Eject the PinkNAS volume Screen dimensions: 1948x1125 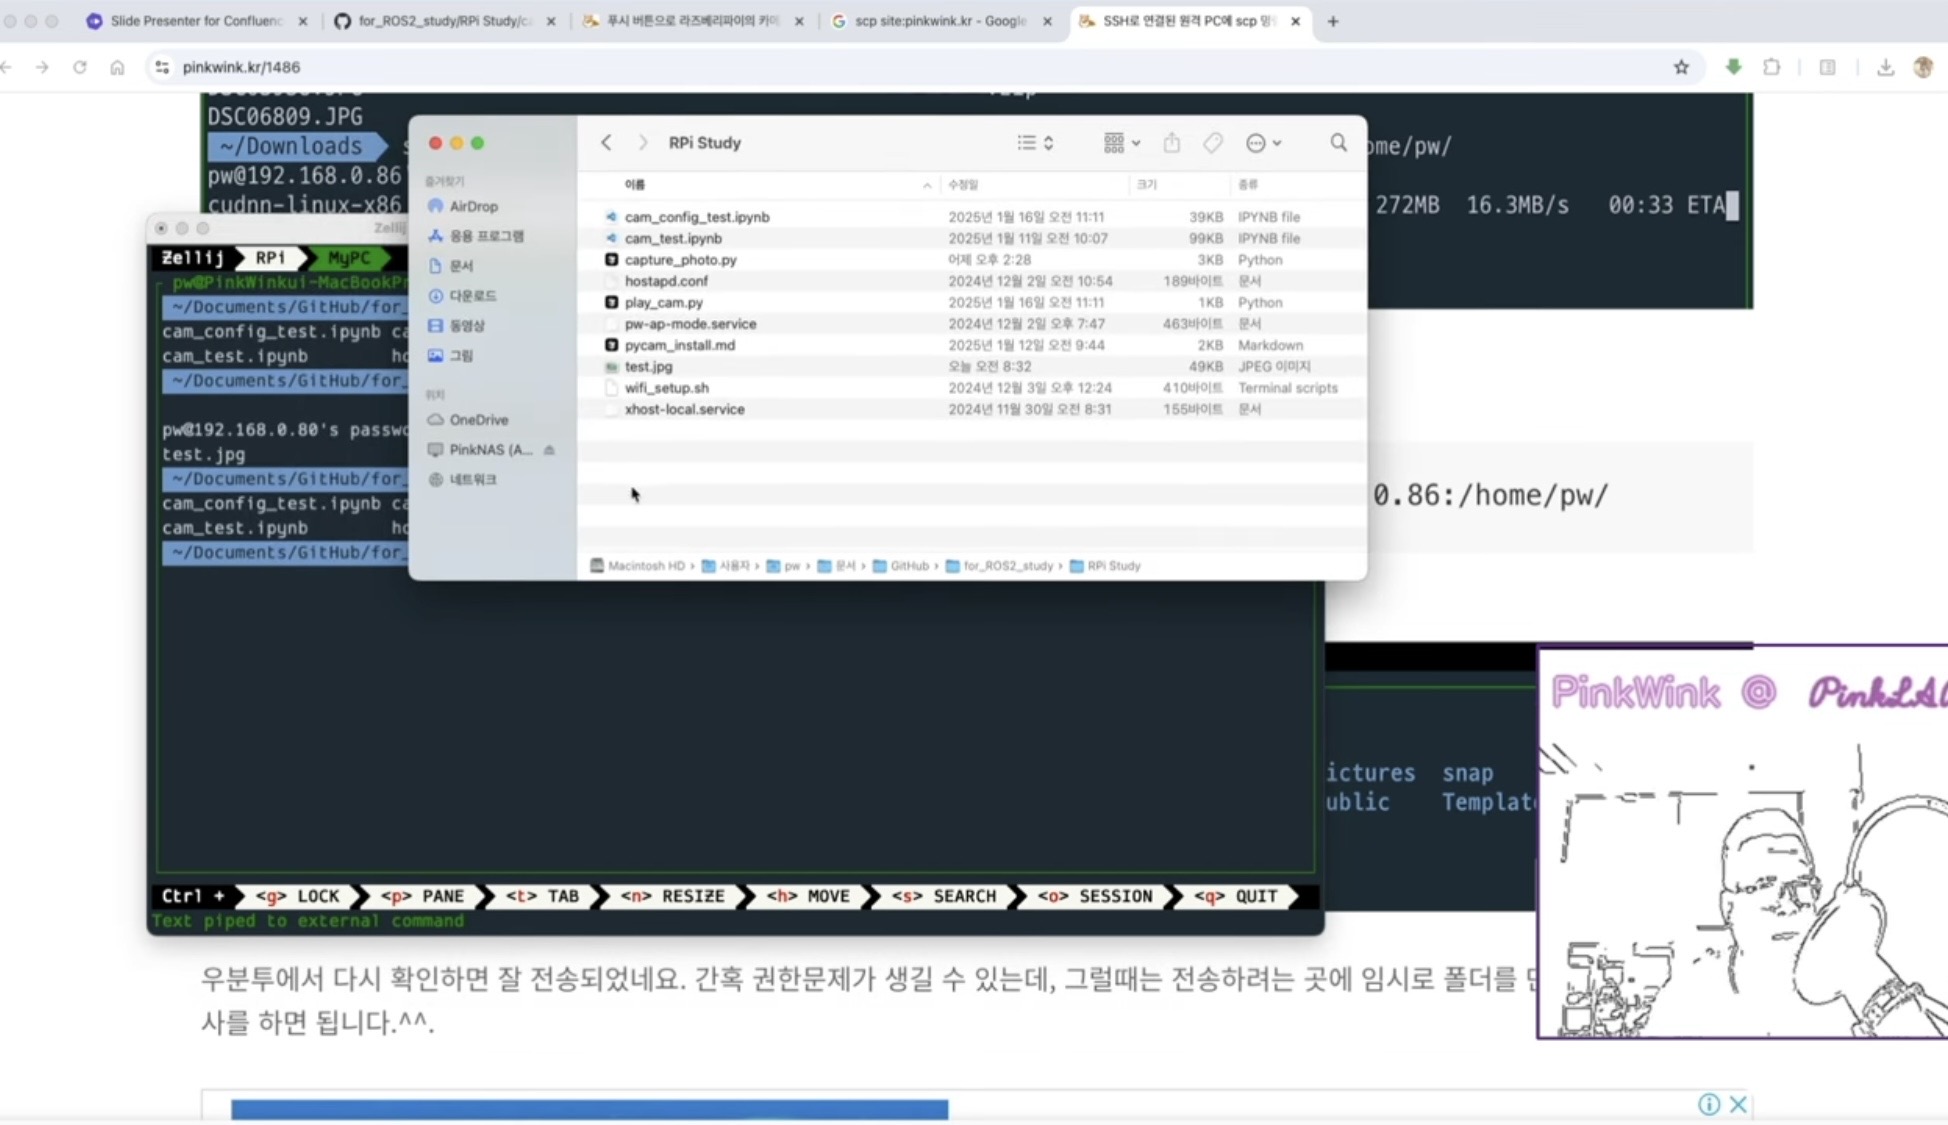pos(549,450)
